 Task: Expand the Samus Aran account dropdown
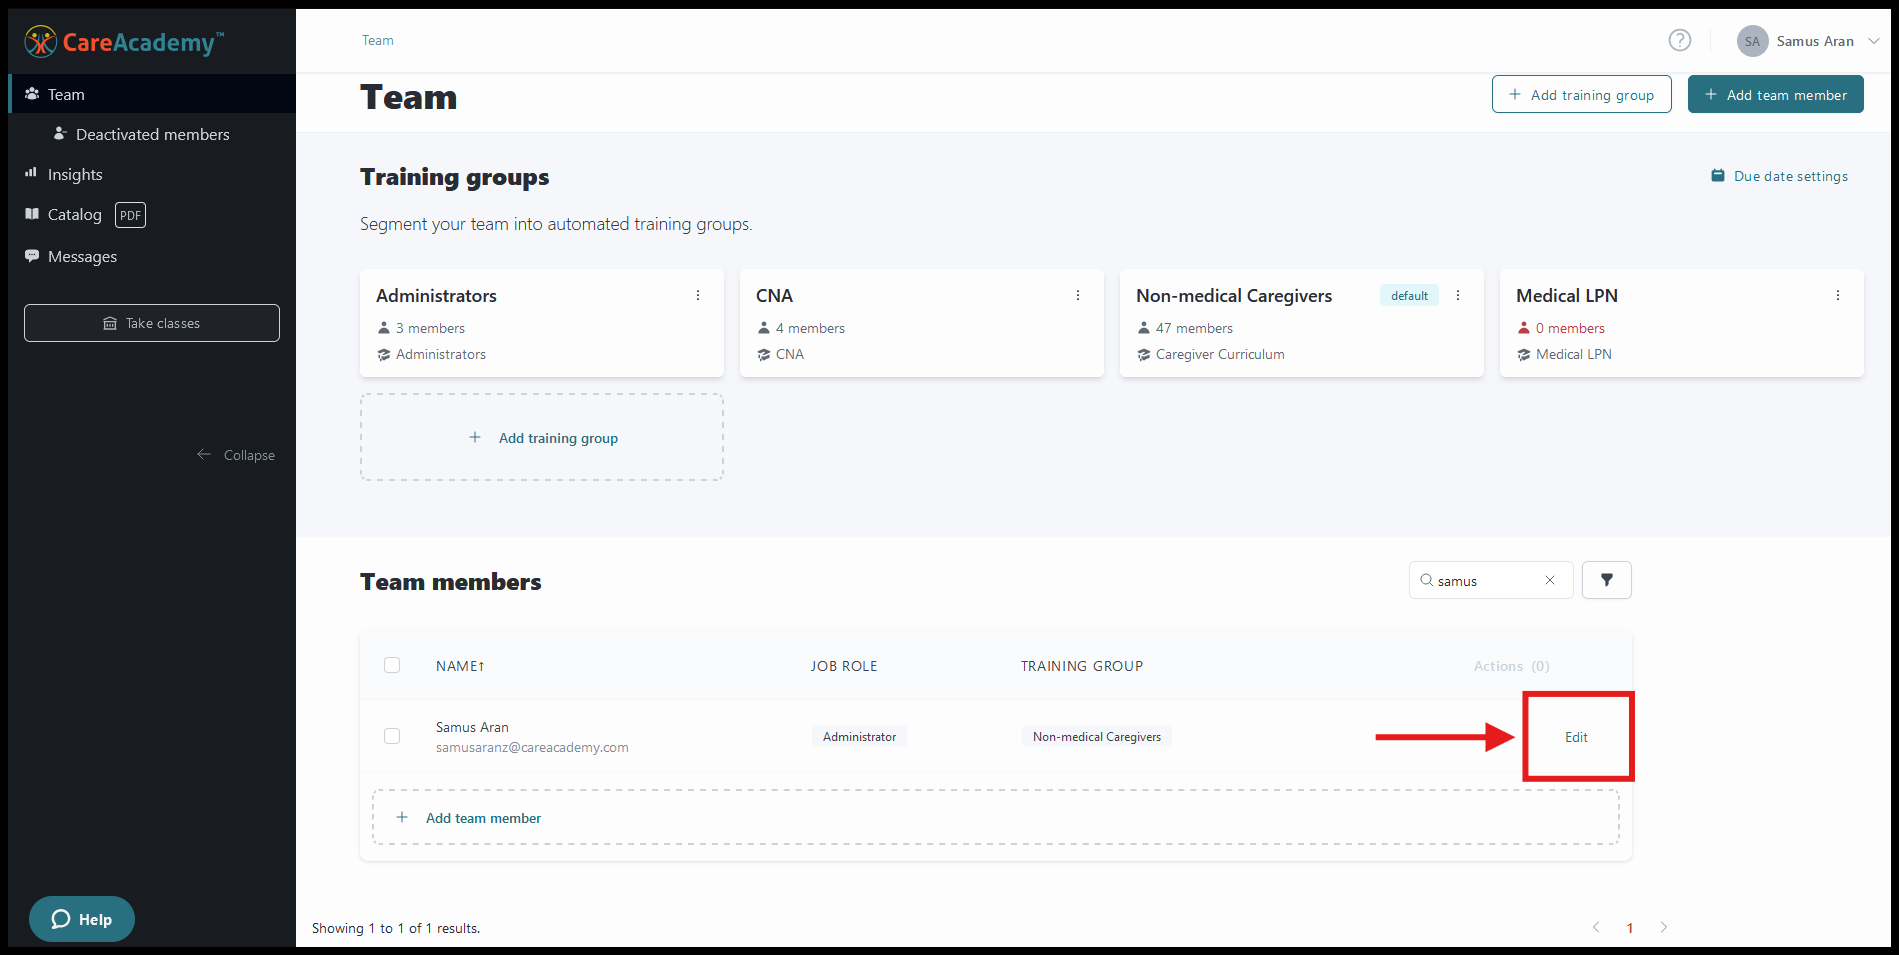click(1872, 41)
